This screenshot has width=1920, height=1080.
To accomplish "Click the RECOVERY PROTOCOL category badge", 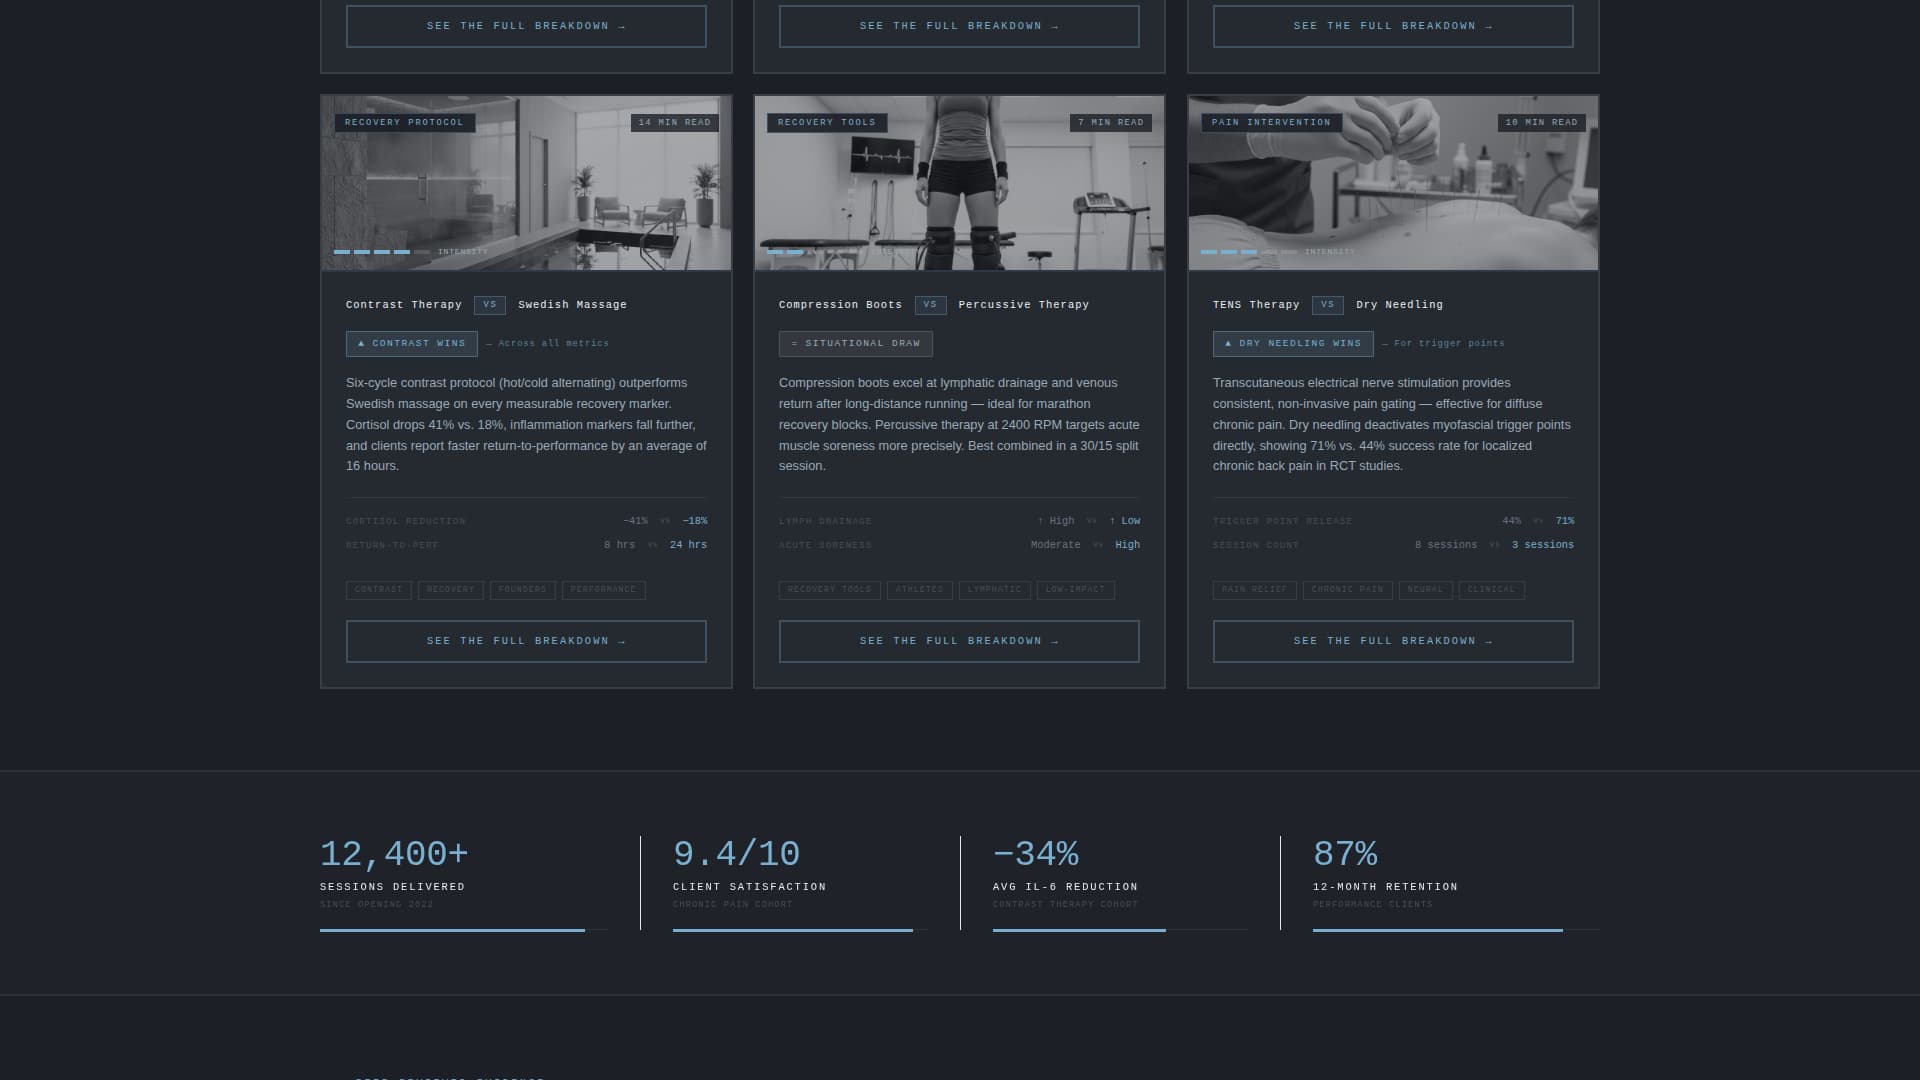I will [x=404, y=123].
